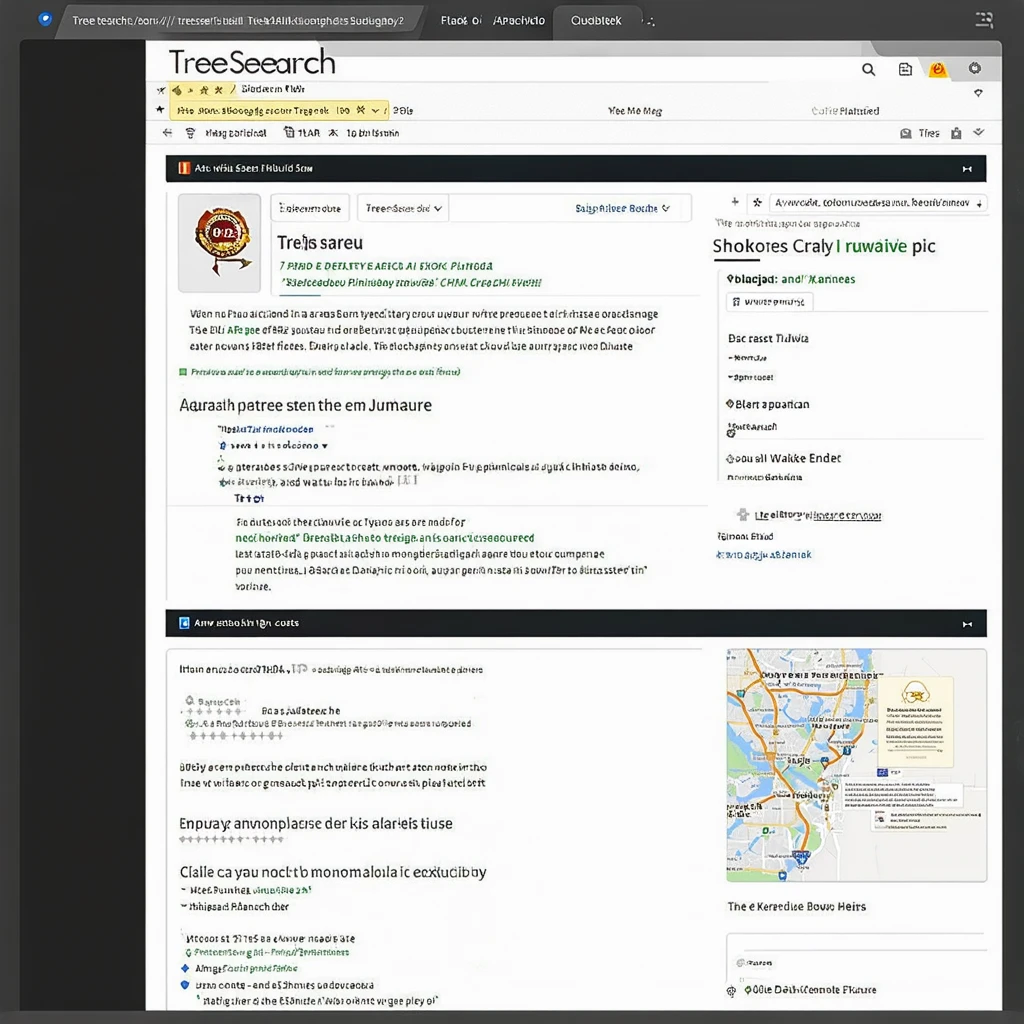Switch to the Qudbteek browser tab
Screen dimensions: 1024x1024
[597, 21]
